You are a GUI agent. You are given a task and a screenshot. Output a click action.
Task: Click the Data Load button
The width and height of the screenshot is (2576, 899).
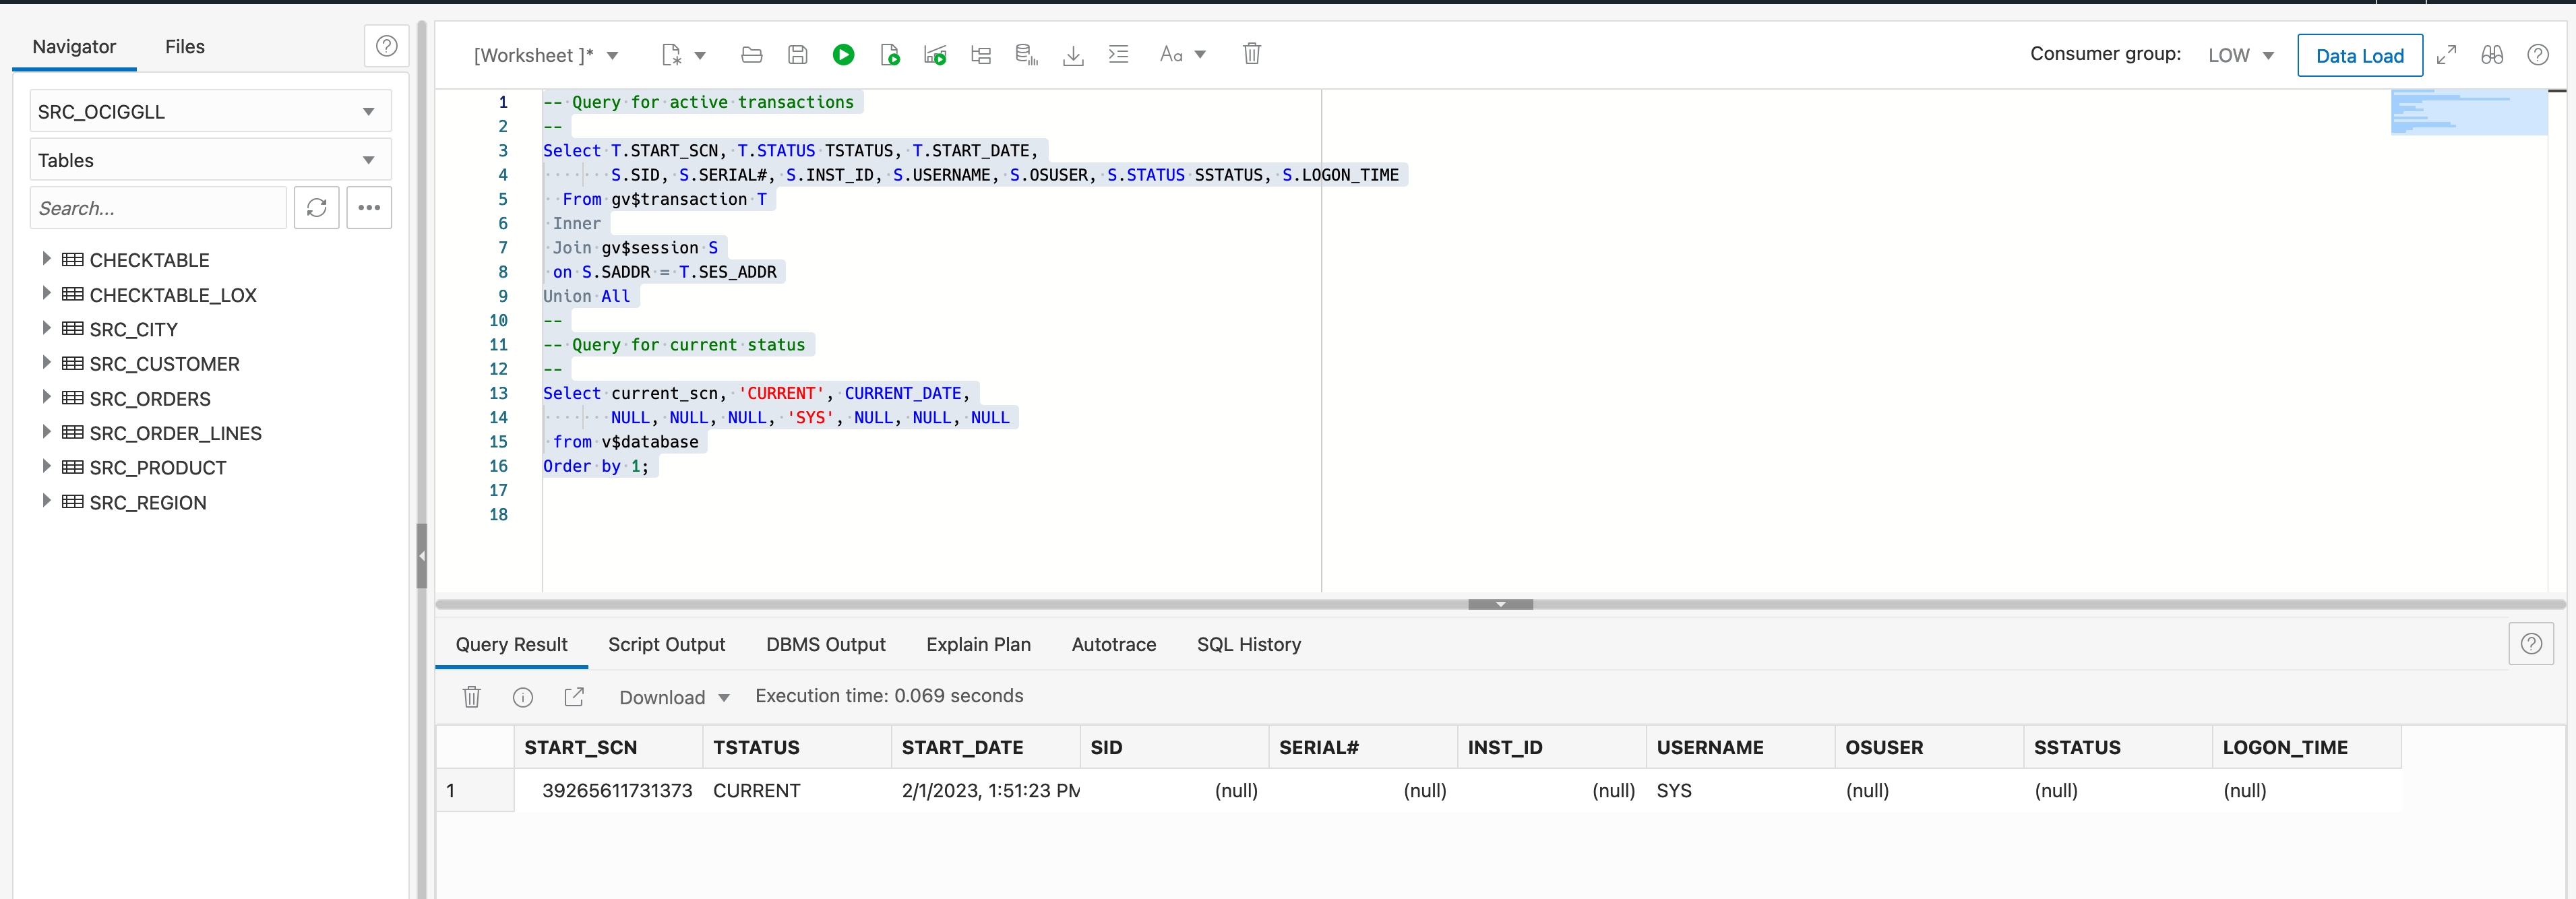coord(2360,55)
